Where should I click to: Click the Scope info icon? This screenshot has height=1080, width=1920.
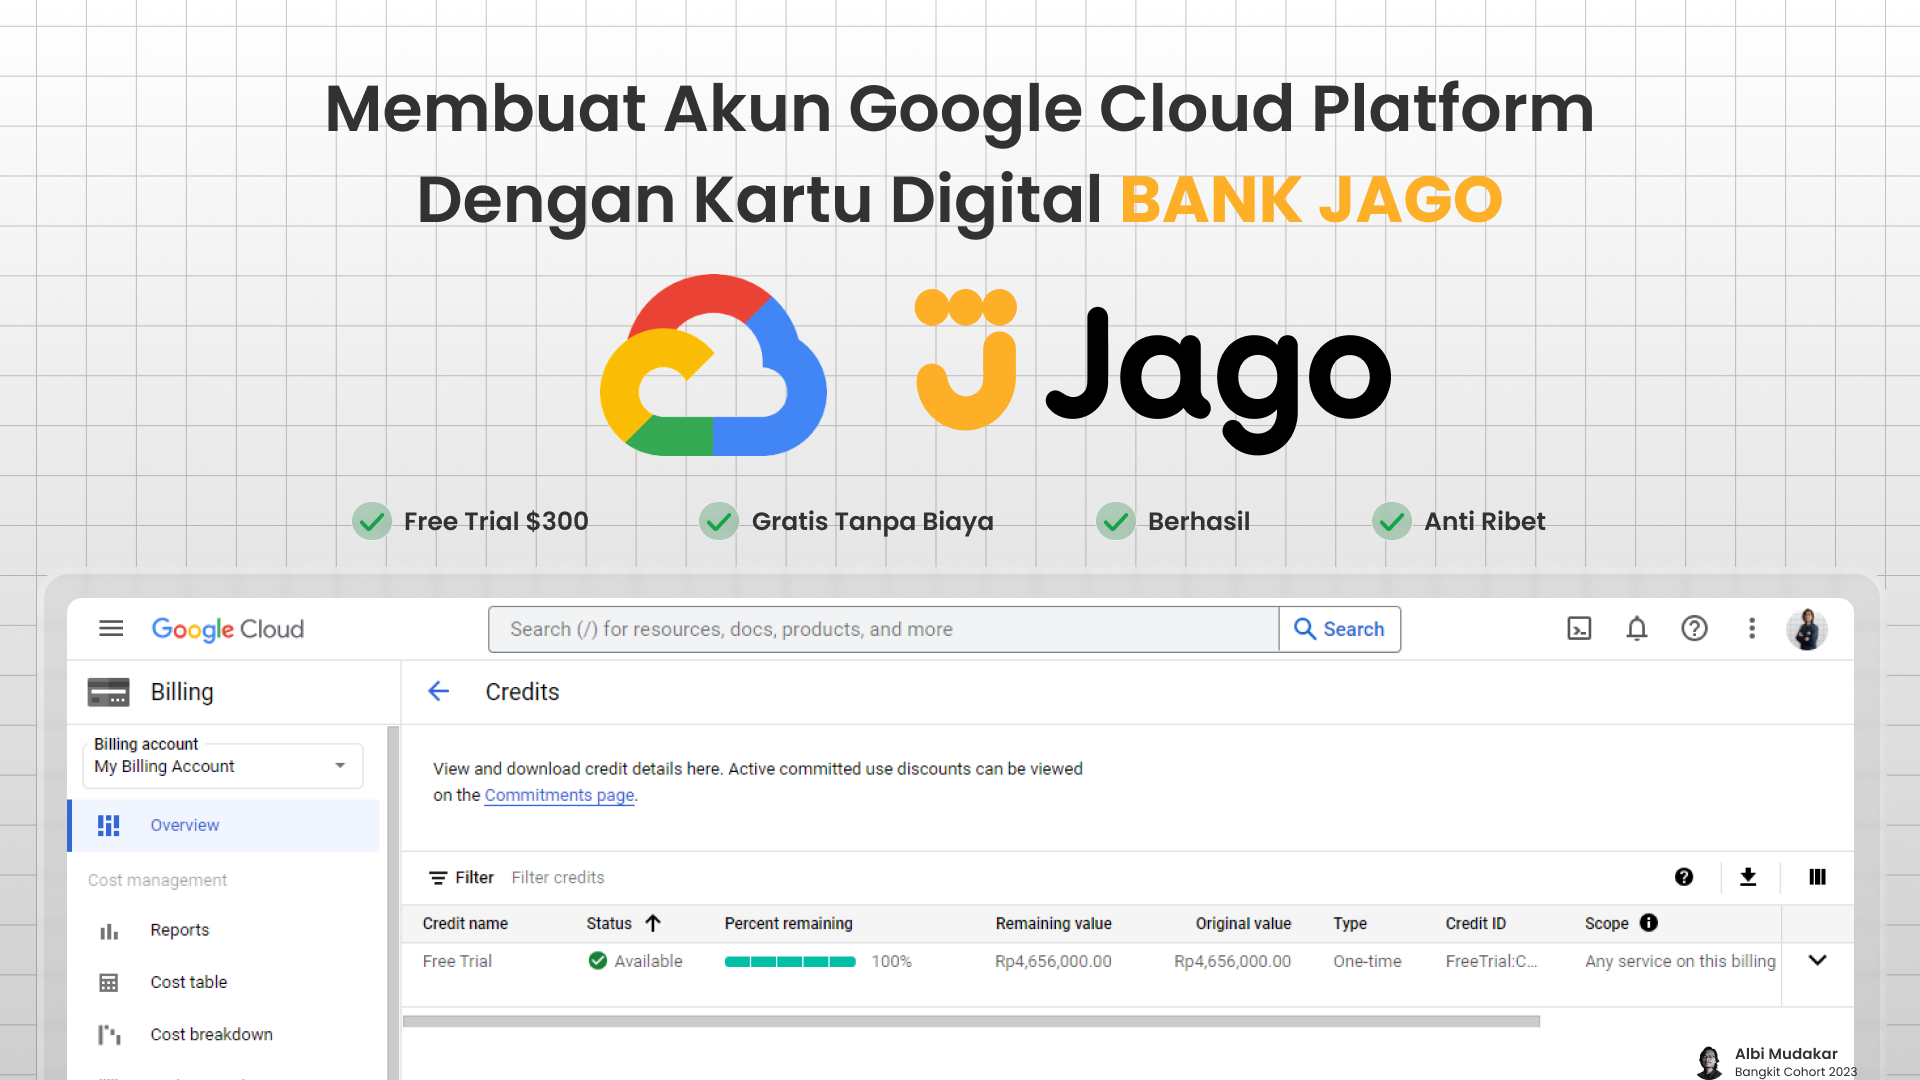point(1649,923)
